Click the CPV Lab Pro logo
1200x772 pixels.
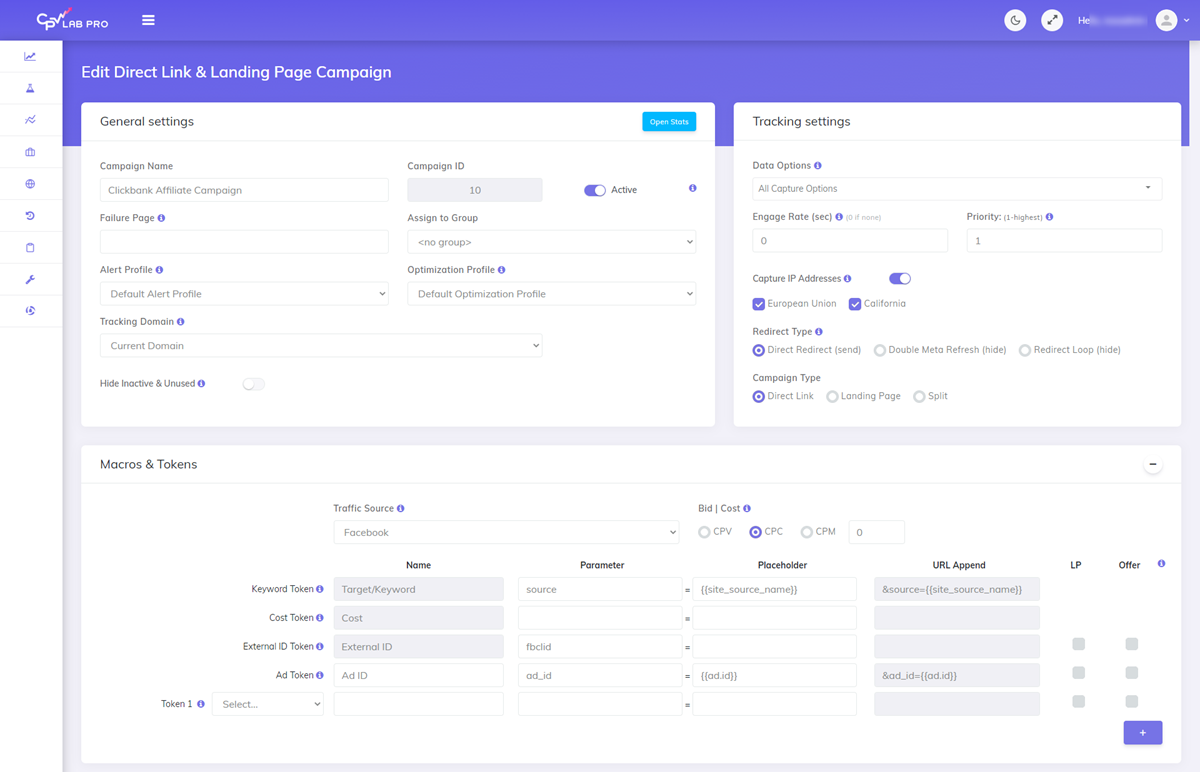[x=72, y=20]
